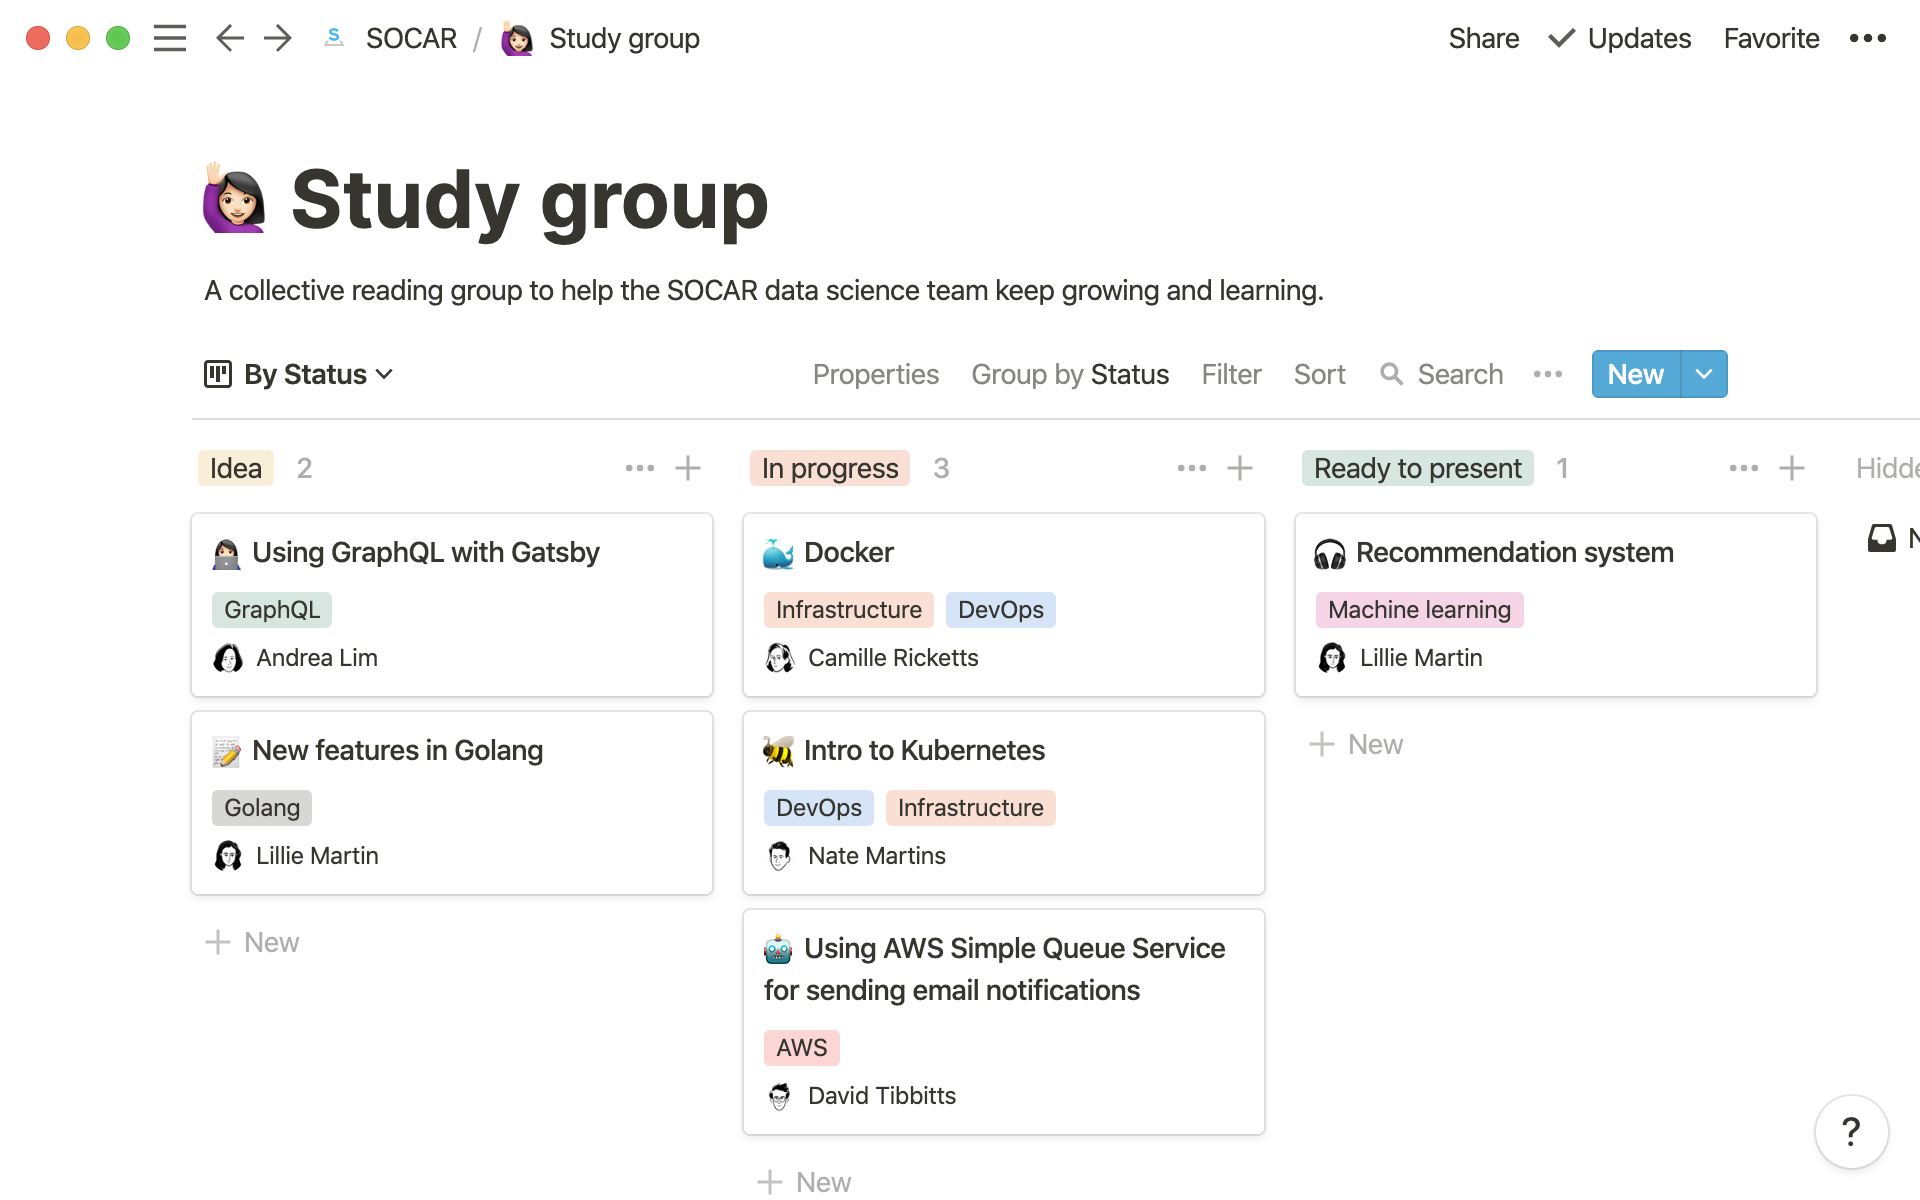The height and width of the screenshot is (1200, 1920).
Task: Open Updates in the top bar
Action: tap(1620, 38)
